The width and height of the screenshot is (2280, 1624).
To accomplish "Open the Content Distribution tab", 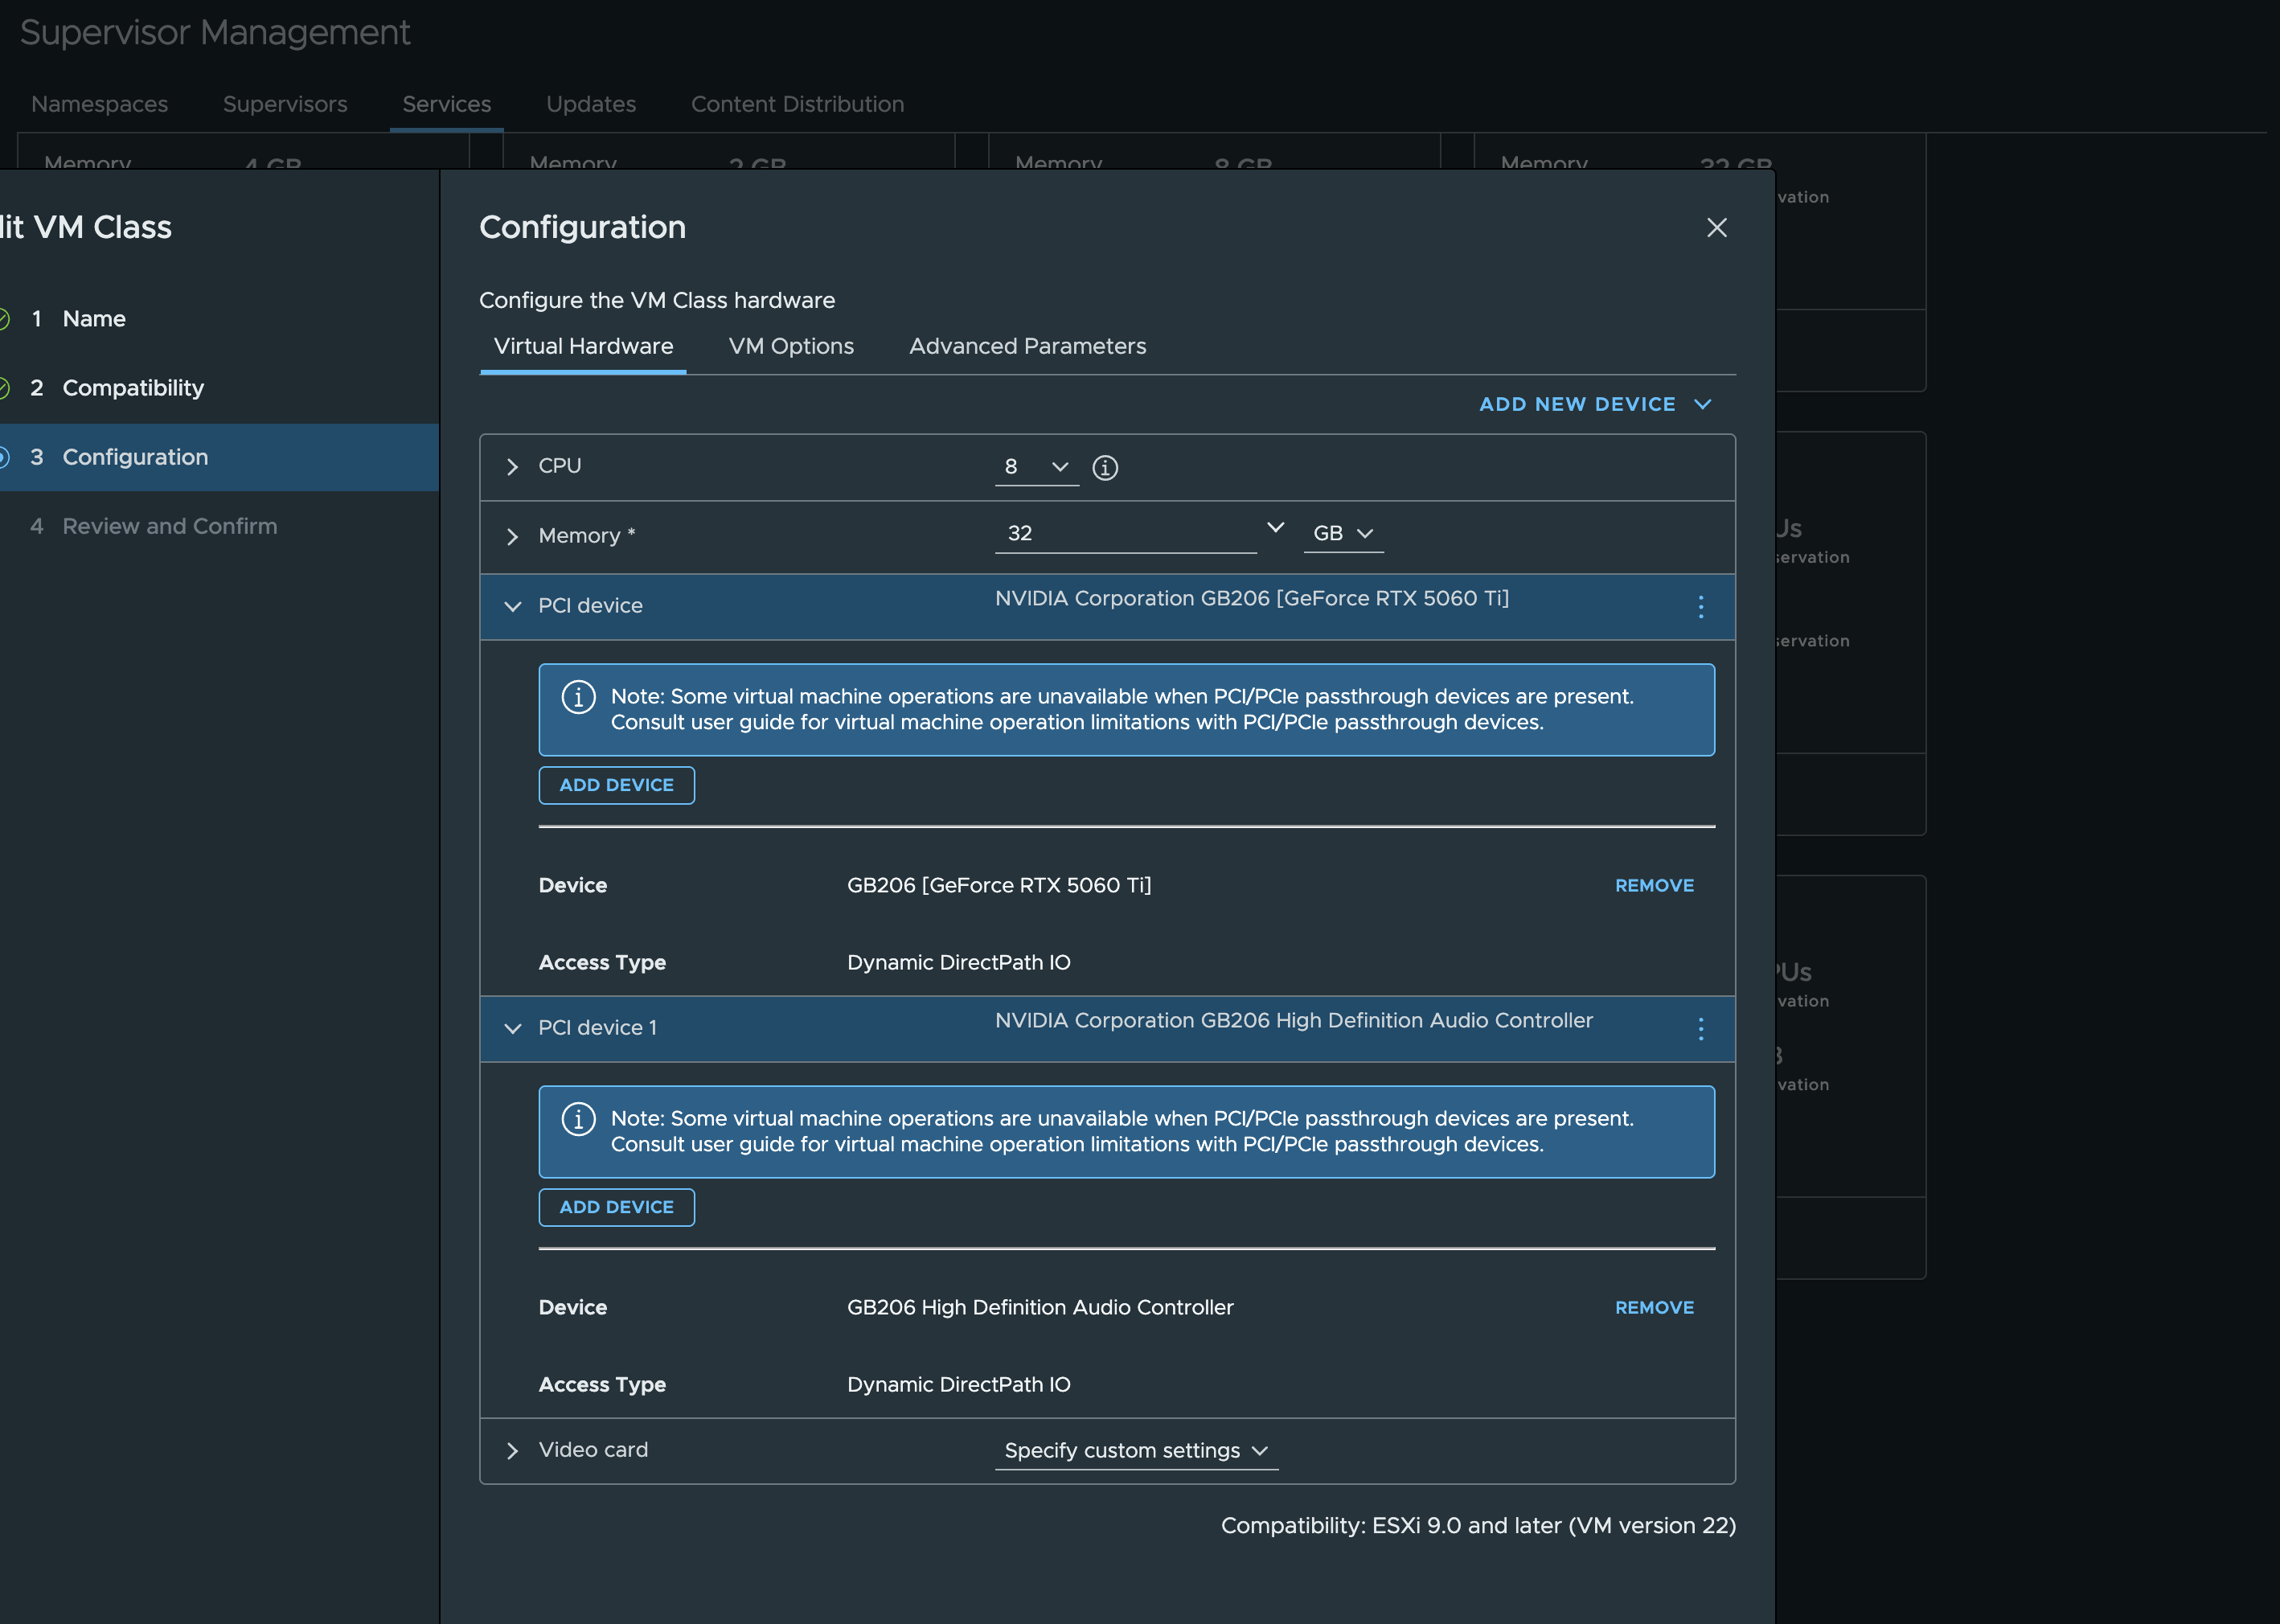I will coord(797,104).
